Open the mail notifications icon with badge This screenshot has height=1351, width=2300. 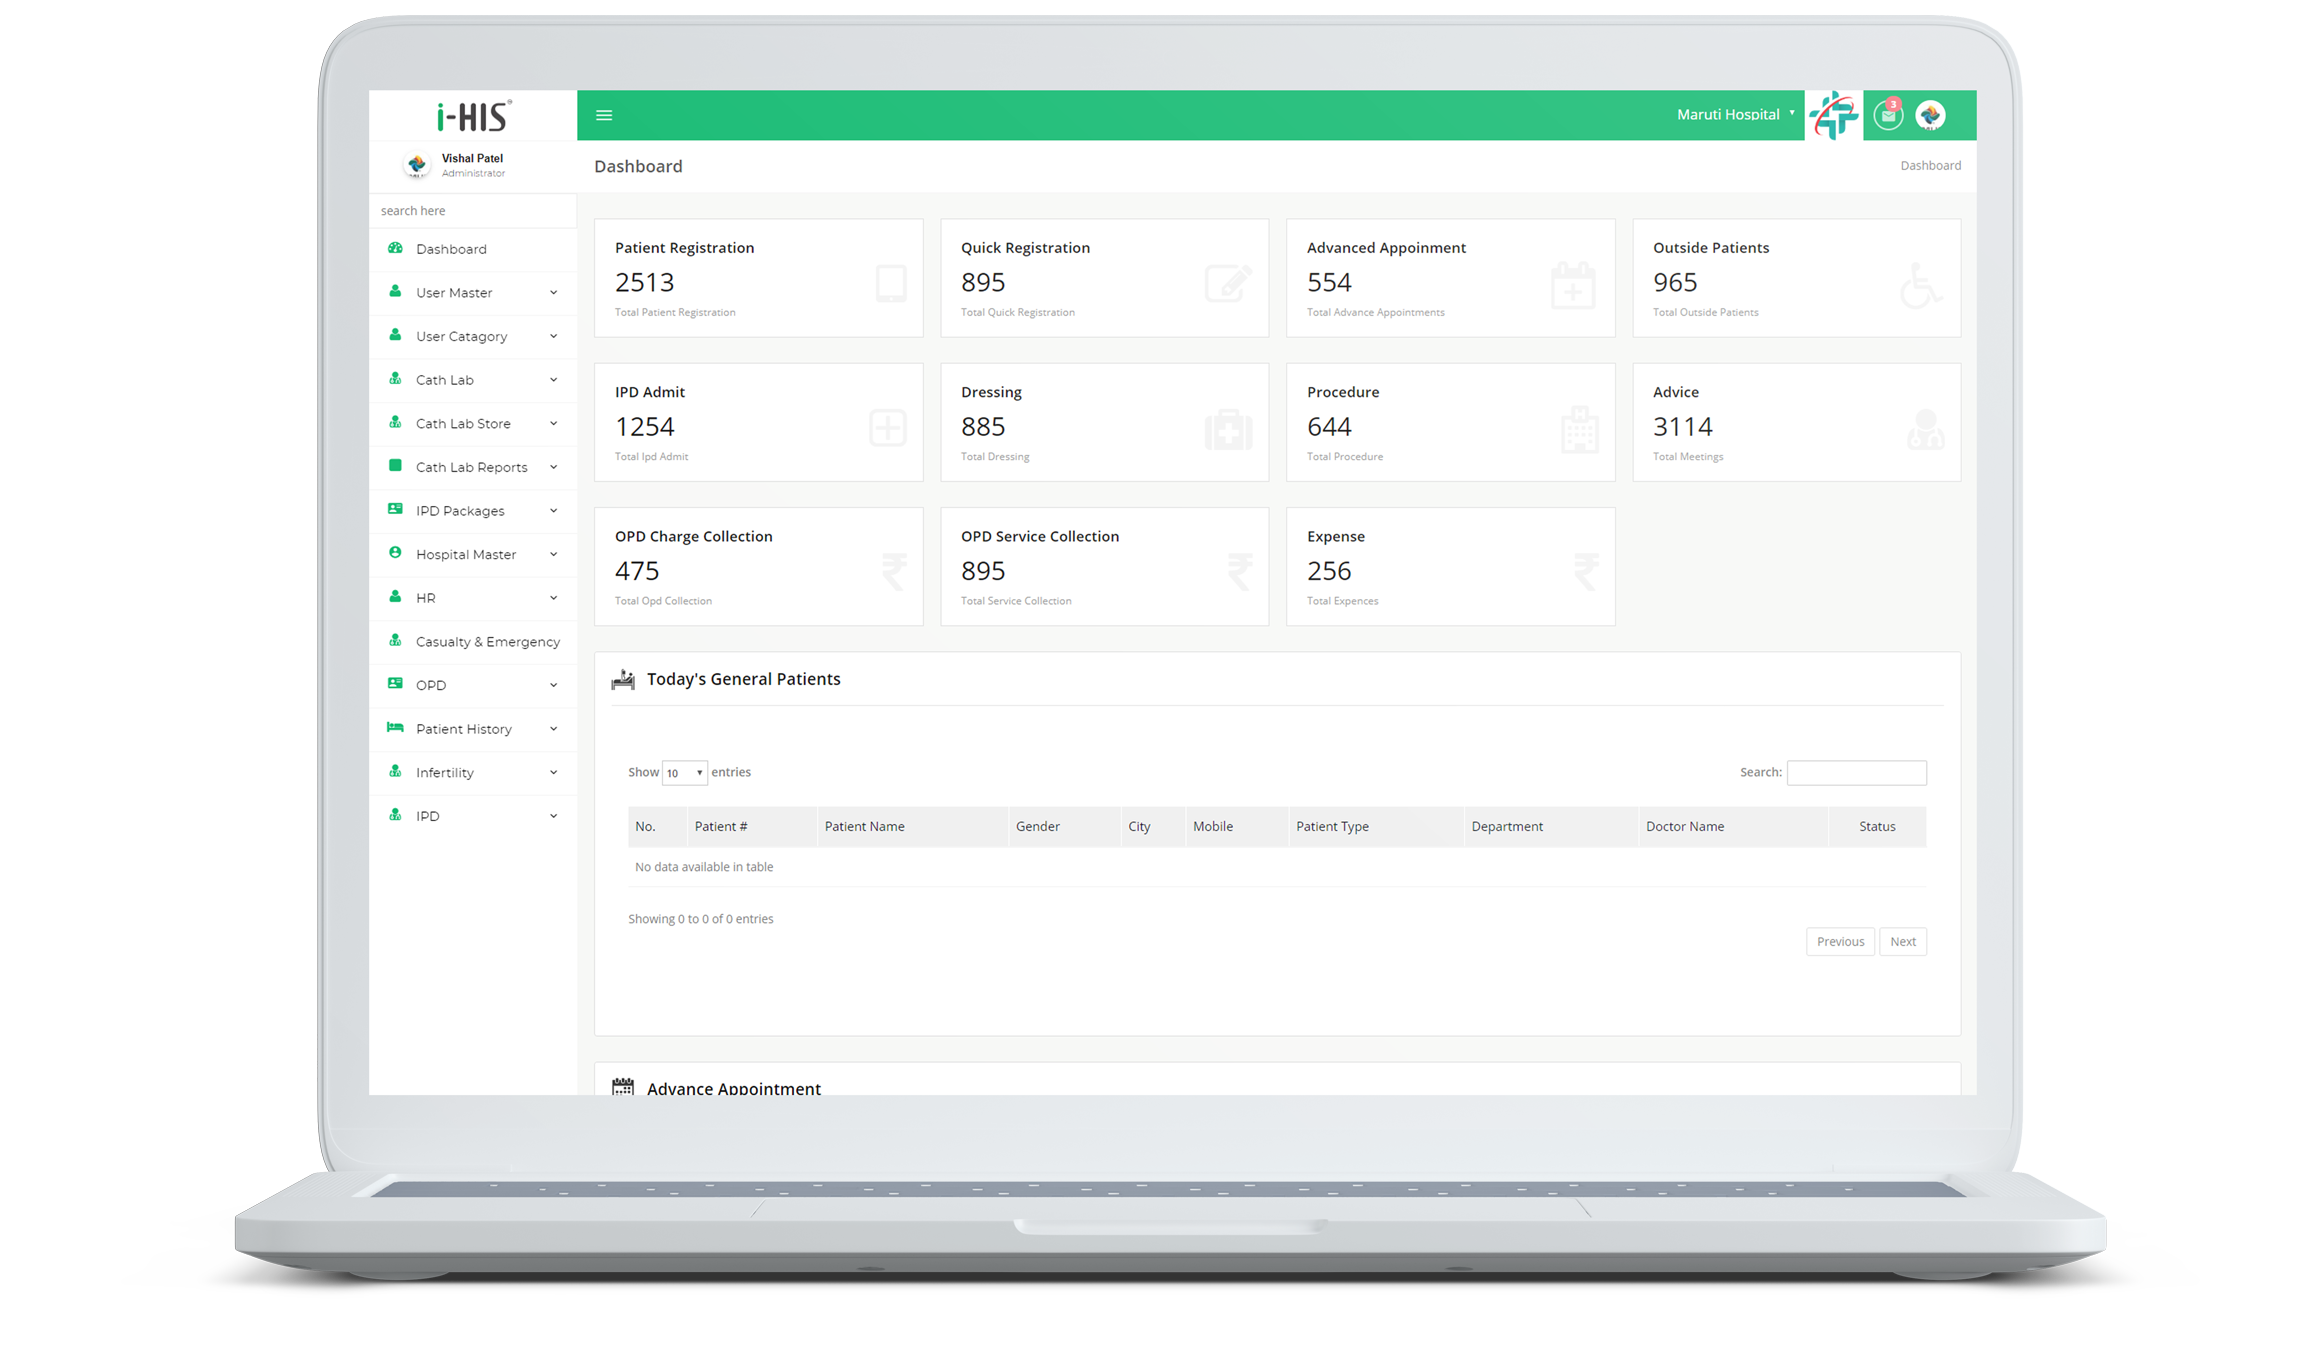tap(1887, 116)
